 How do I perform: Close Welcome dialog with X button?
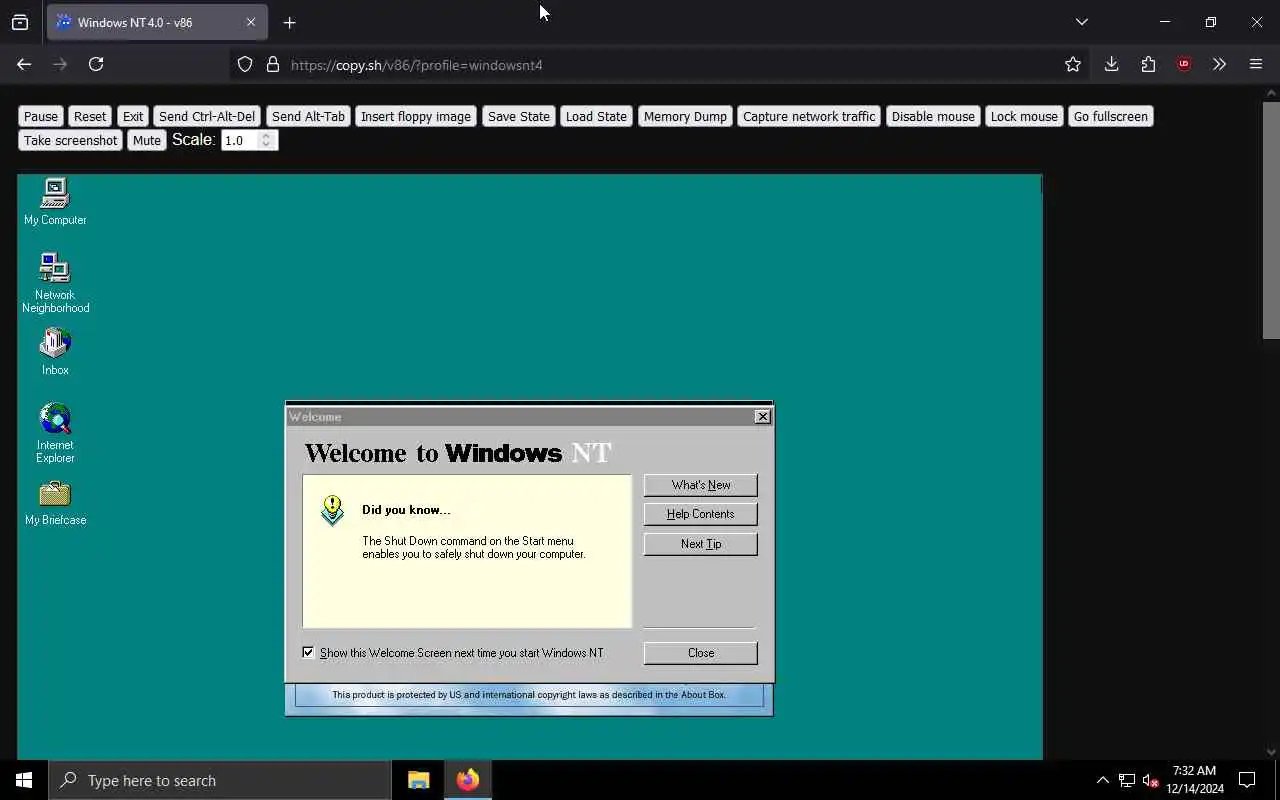(763, 416)
